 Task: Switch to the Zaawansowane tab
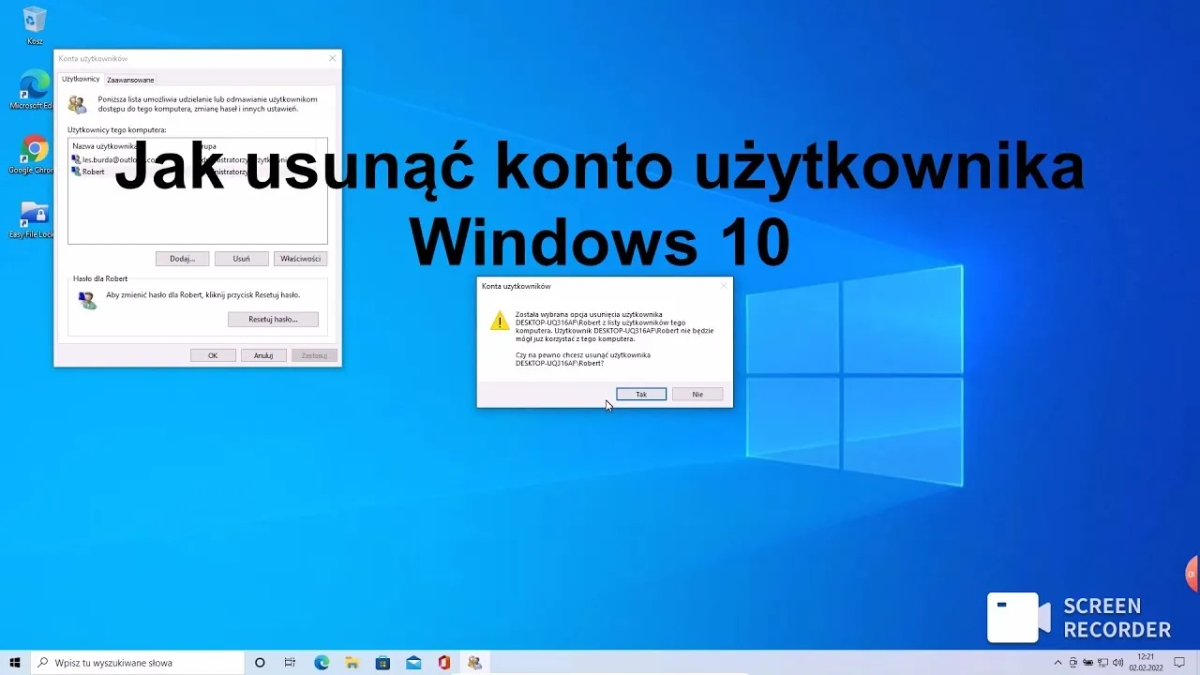click(x=130, y=79)
